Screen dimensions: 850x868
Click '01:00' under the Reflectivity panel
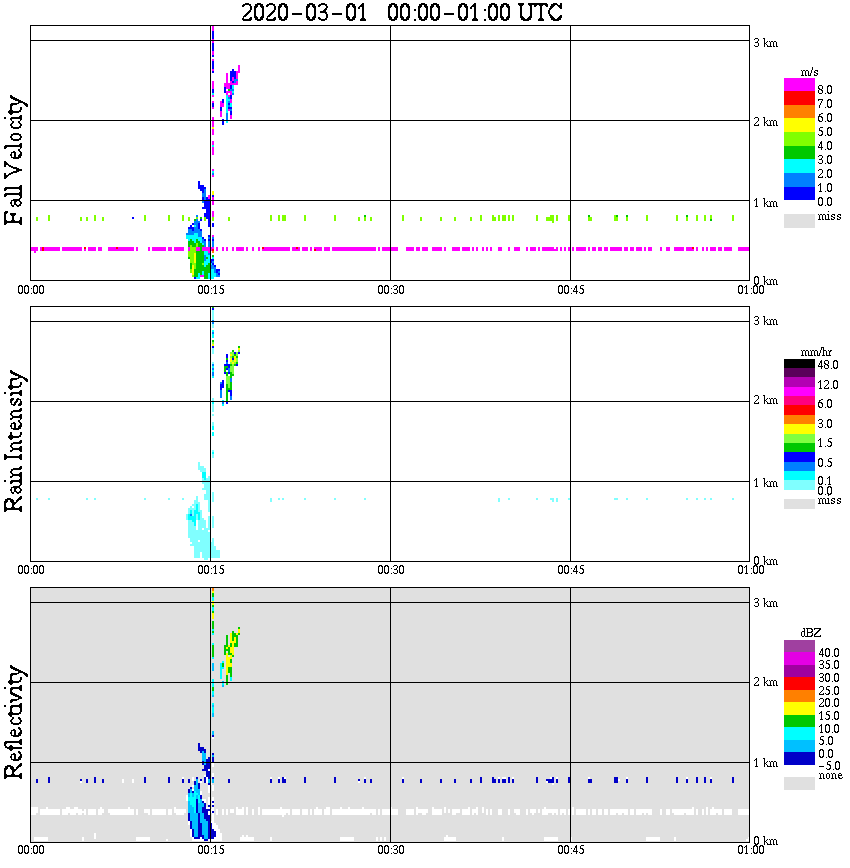[751, 850]
